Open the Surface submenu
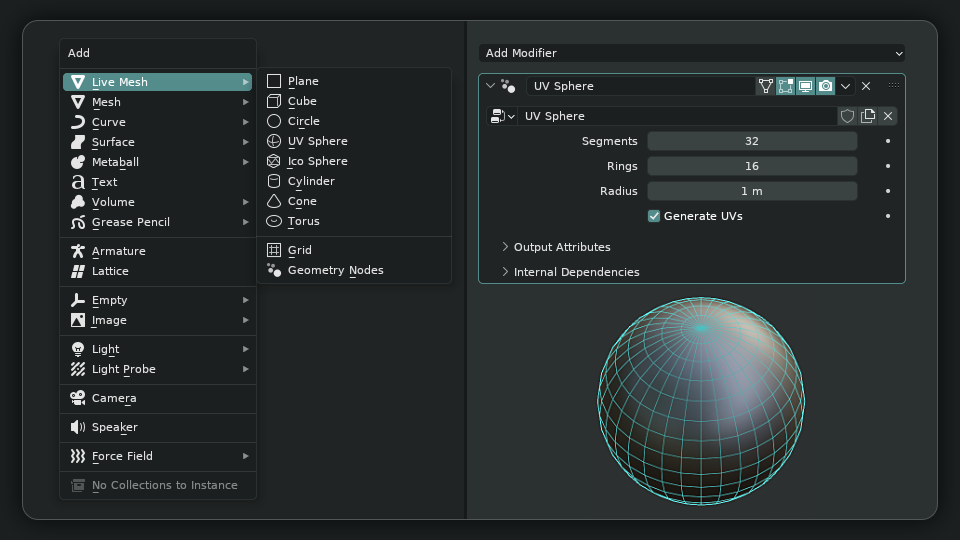Screen dimensions: 960x540 (x=157, y=142)
